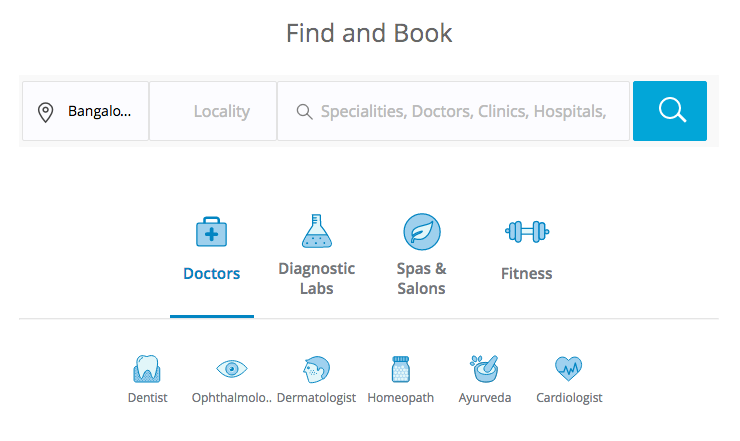
Task: Select the Dentist tooth icon
Action: click(147, 368)
